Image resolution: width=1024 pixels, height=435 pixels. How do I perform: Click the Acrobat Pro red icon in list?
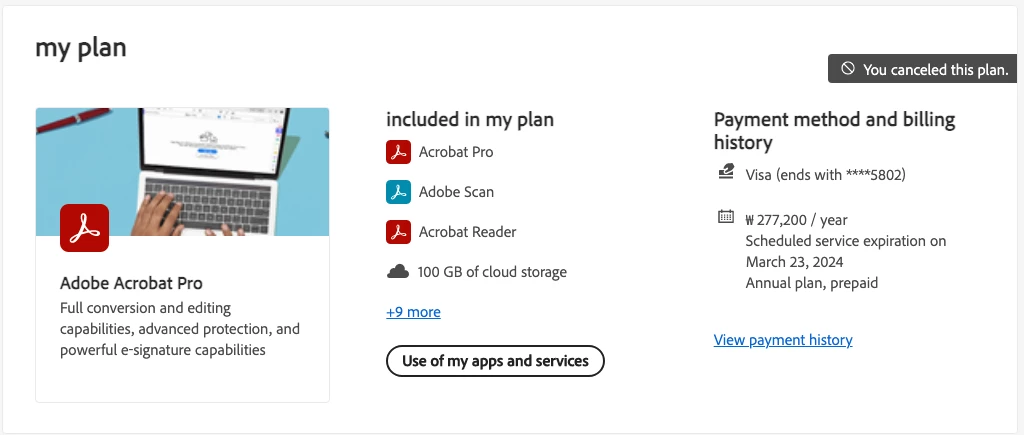398,152
